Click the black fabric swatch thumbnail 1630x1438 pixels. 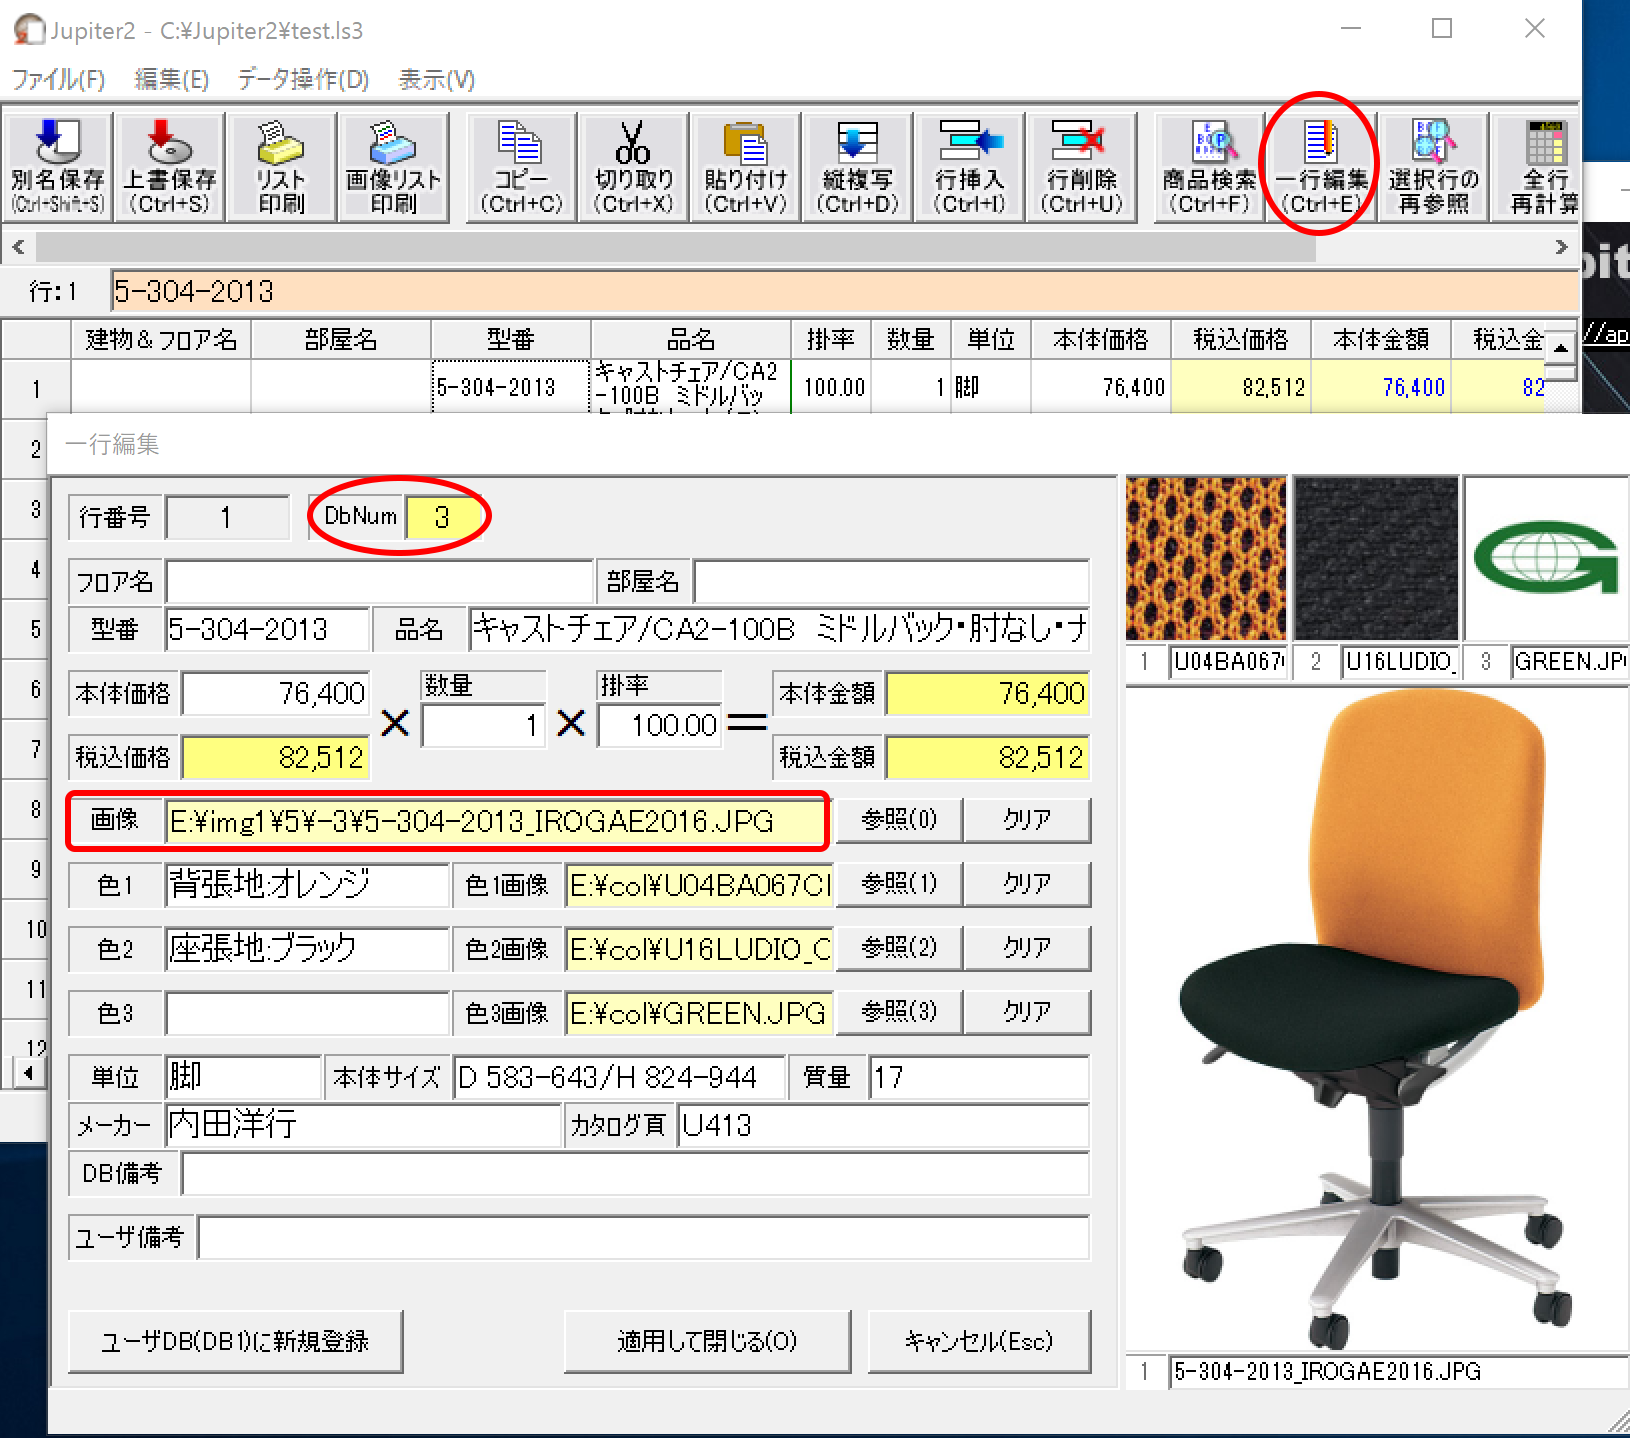[1375, 558]
